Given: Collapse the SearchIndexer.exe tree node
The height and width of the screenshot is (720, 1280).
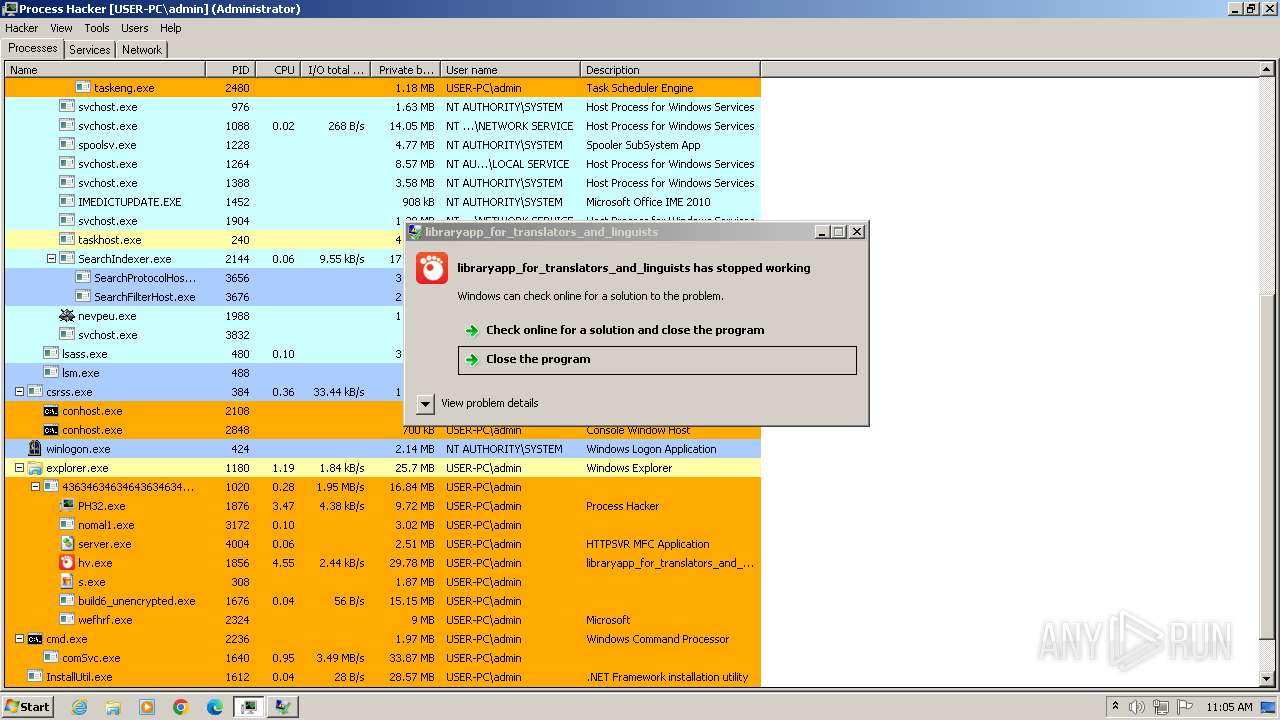Looking at the screenshot, I should tap(51, 259).
